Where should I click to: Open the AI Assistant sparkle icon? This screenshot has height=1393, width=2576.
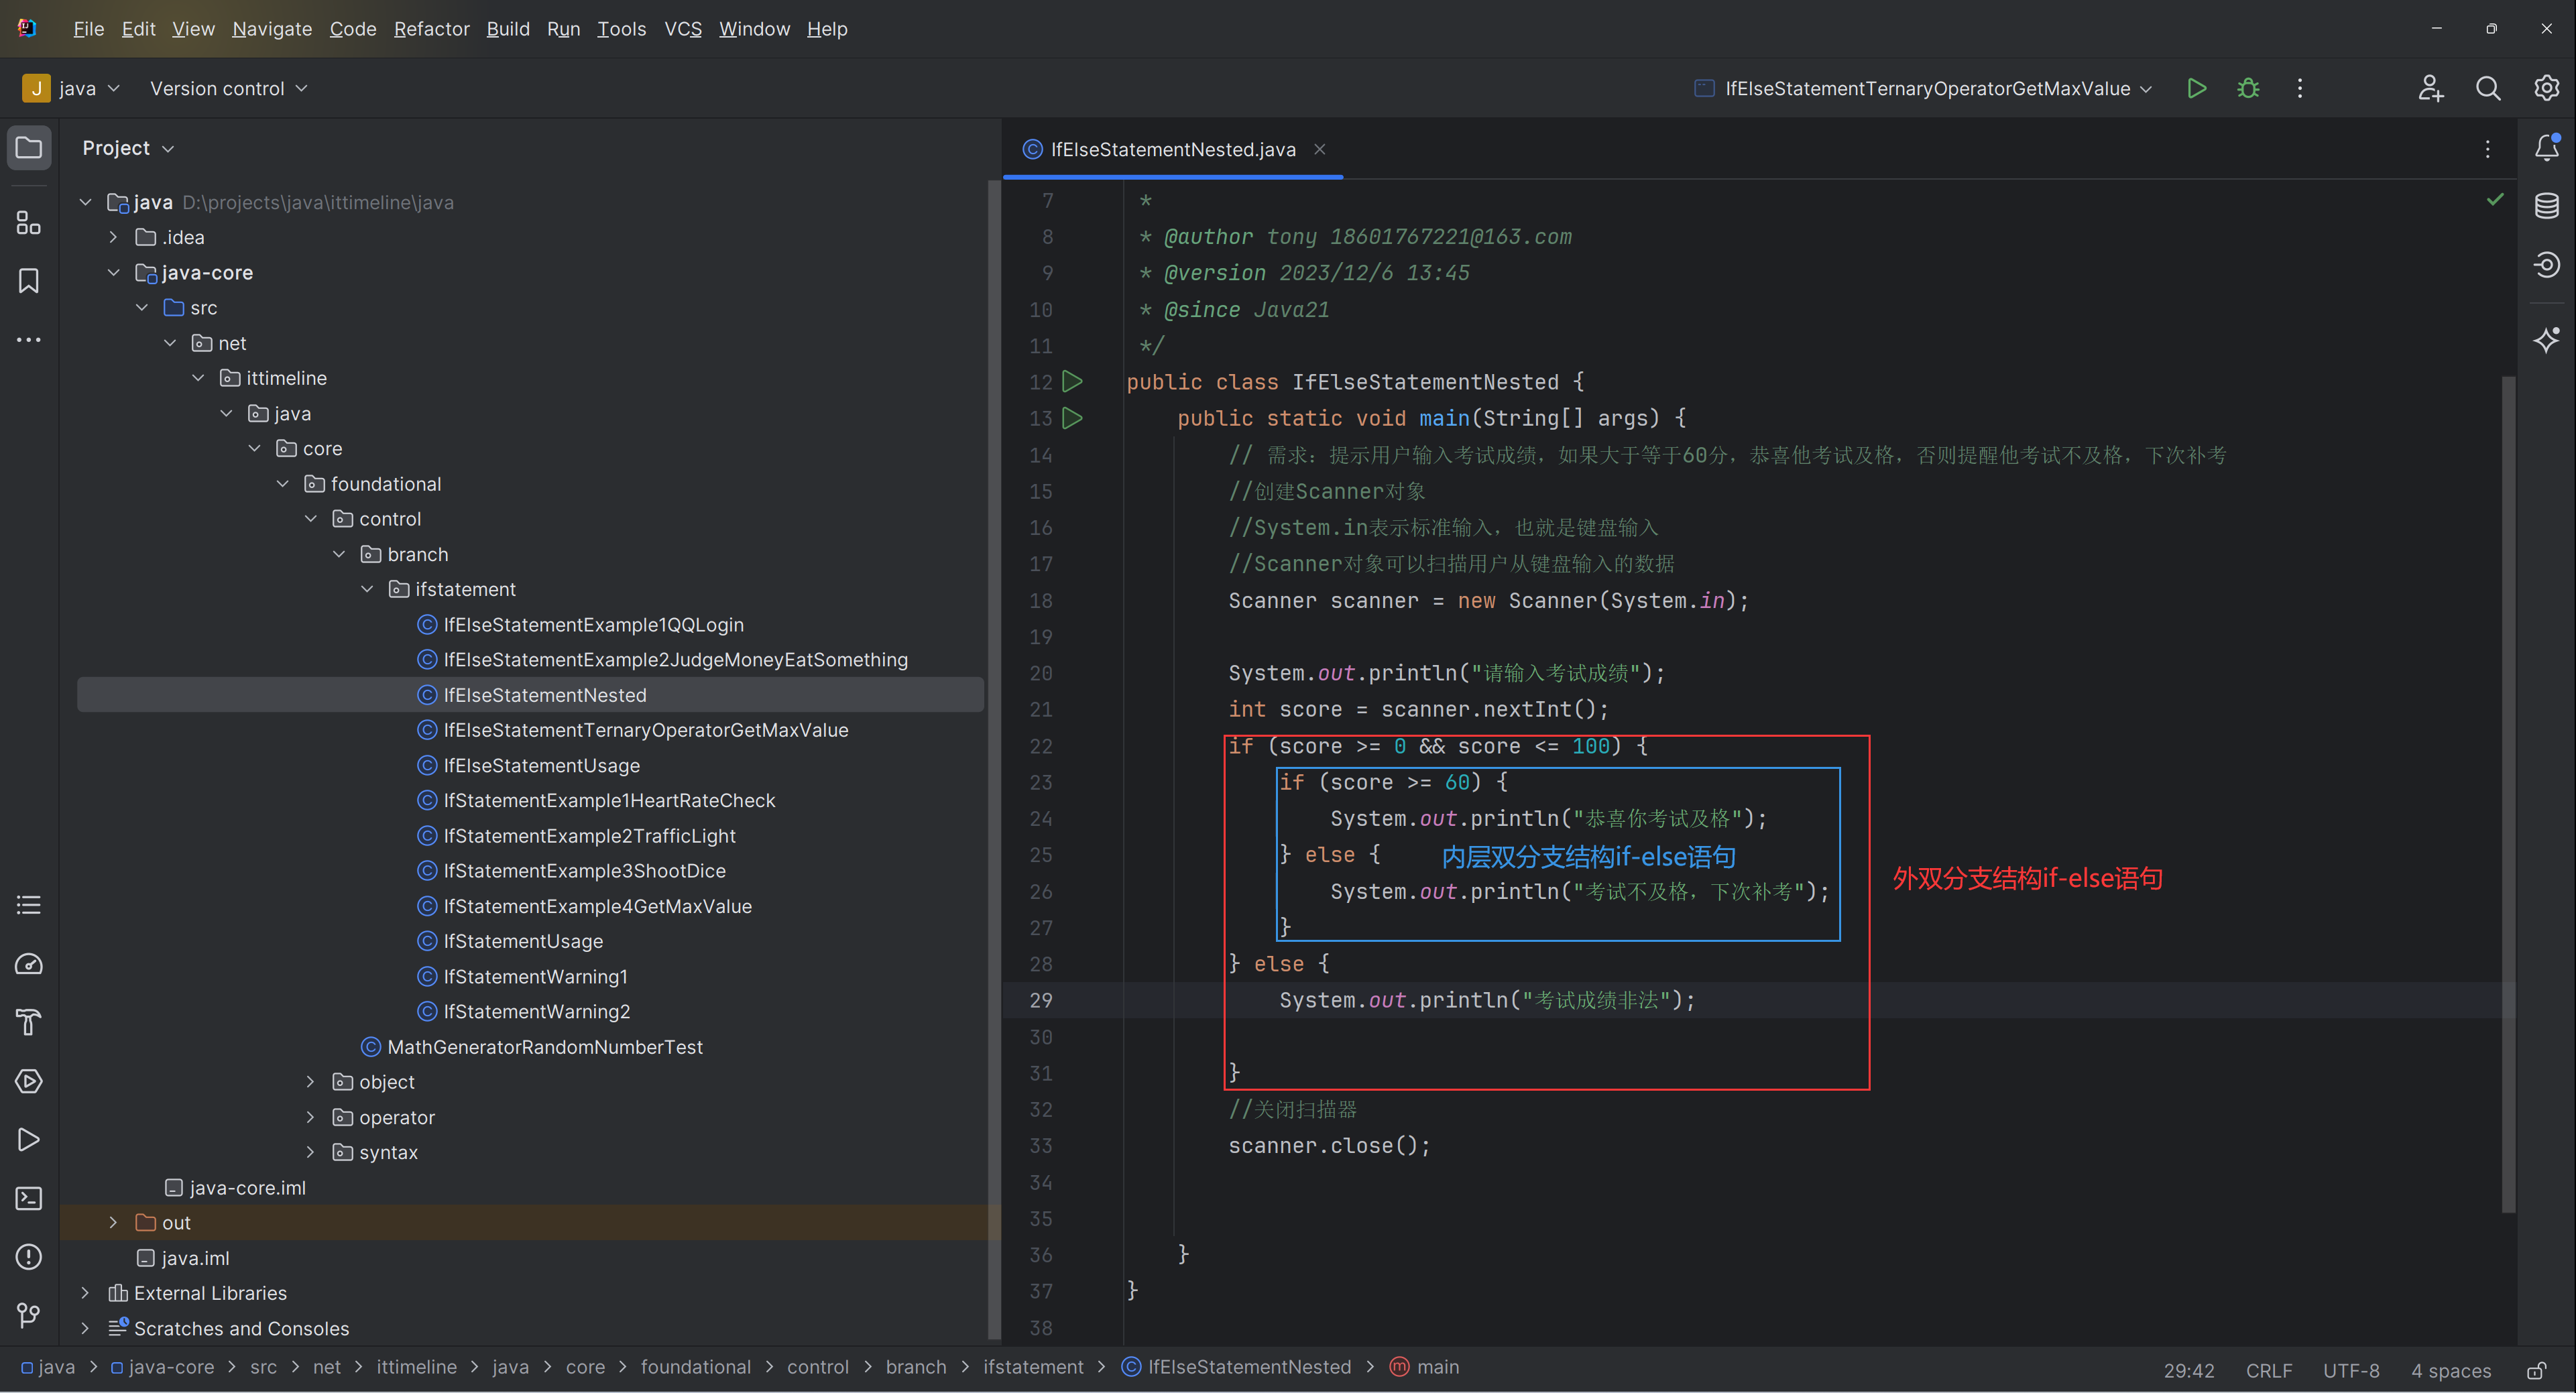pyautogui.click(x=2546, y=340)
